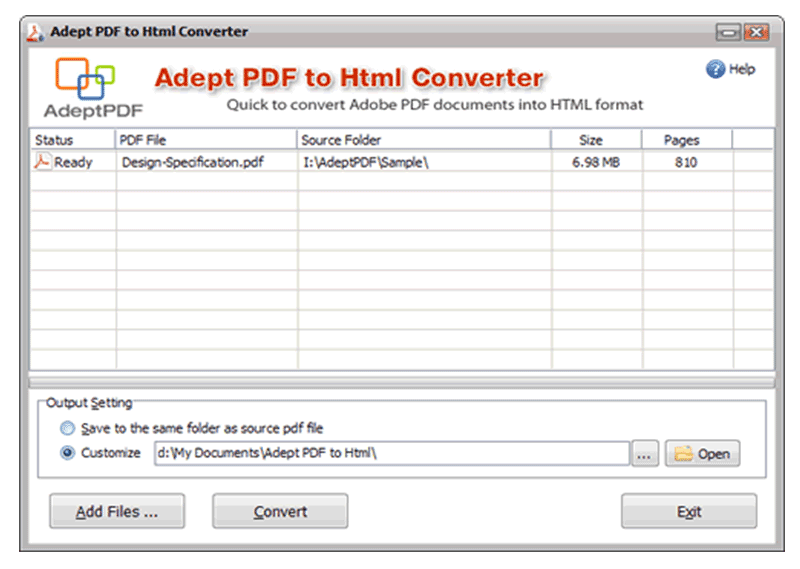Click the PDF icon beside Ready status
The image size is (800, 569).
tap(42, 162)
